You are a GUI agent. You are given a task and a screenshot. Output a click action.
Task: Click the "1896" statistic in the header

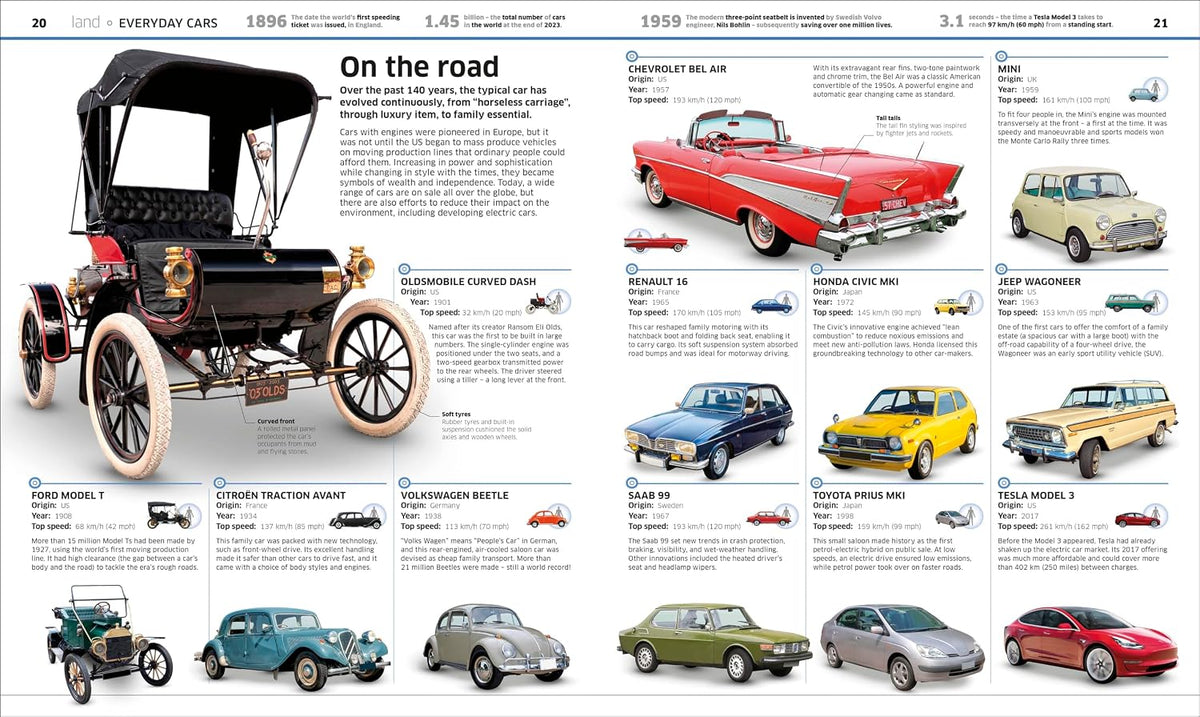(266, 21)
